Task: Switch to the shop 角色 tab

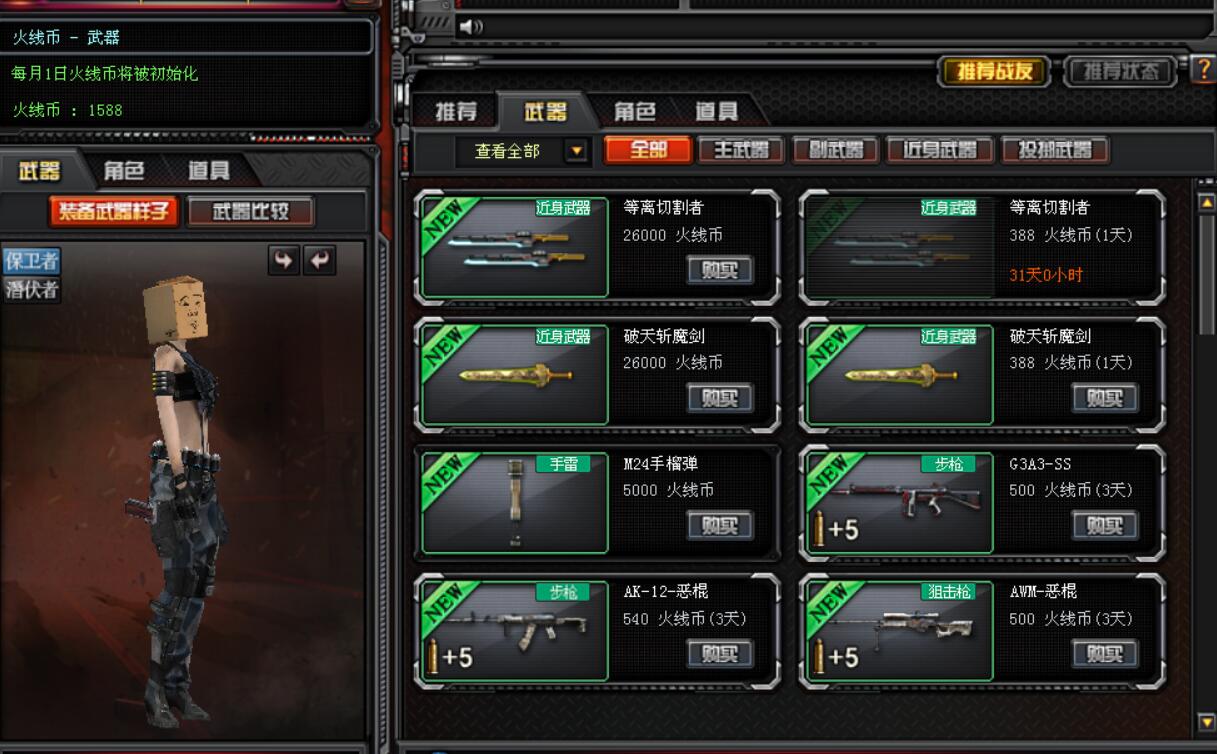Action: click(x=634, y=111)
